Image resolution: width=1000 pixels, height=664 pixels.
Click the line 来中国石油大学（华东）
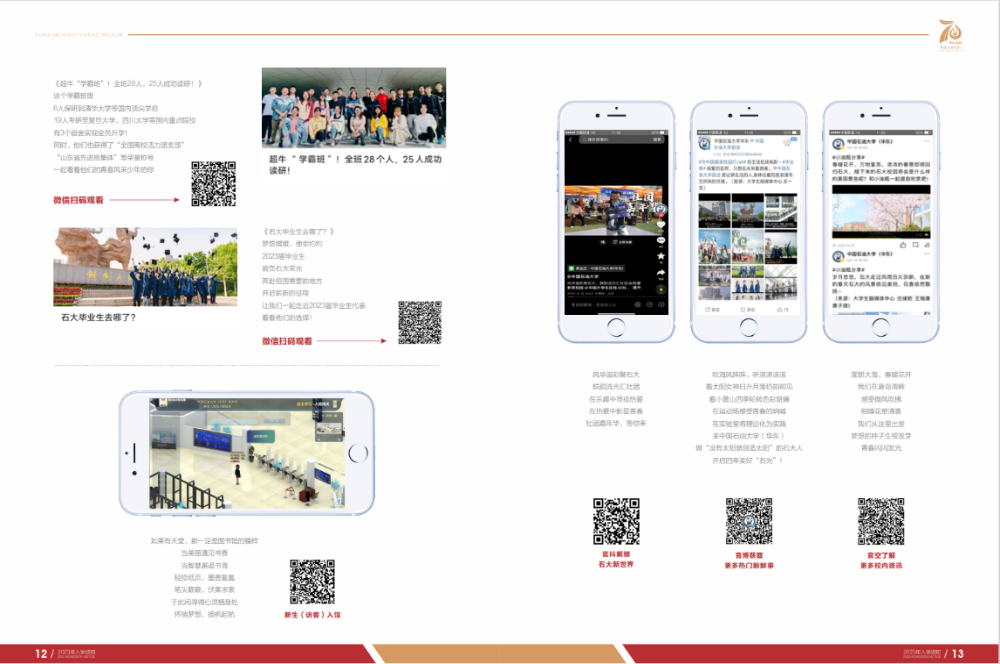[749, 436]
